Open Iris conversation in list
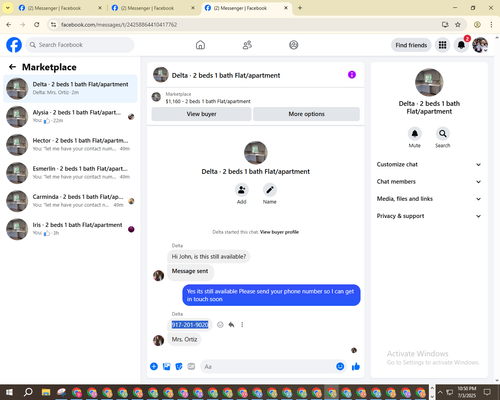Image resolution: width=500 pixels, height=400 pixels. (70, 229)
